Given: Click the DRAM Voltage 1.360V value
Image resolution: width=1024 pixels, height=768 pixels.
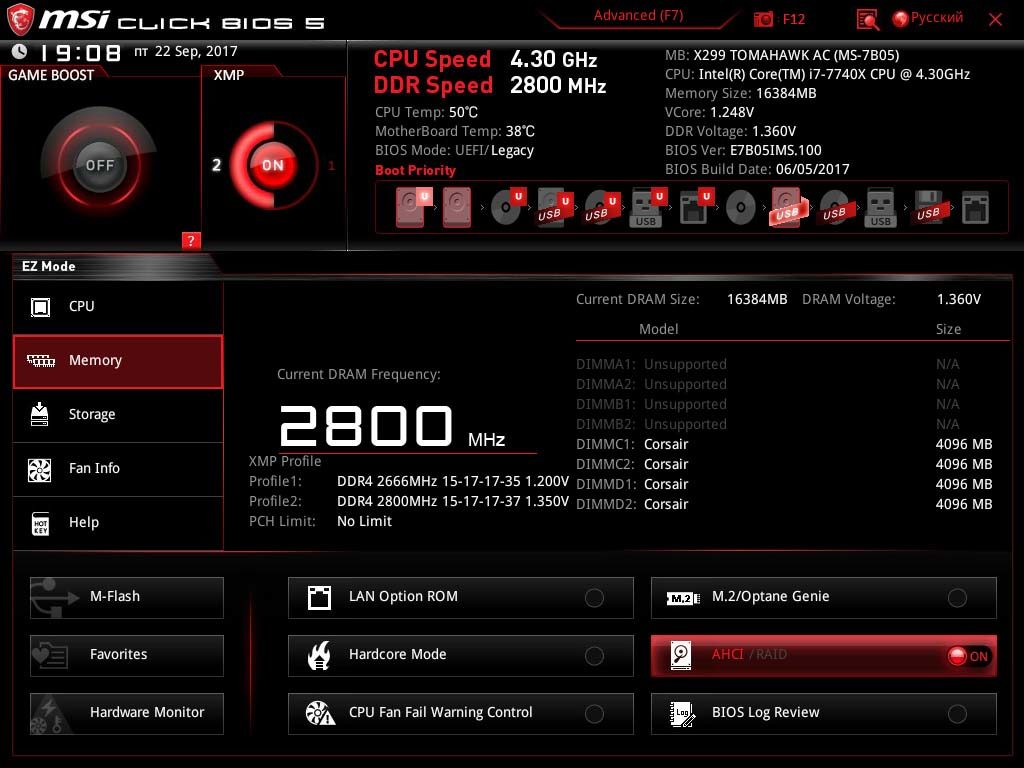Looking at the screenshot, I should point(959,299).
